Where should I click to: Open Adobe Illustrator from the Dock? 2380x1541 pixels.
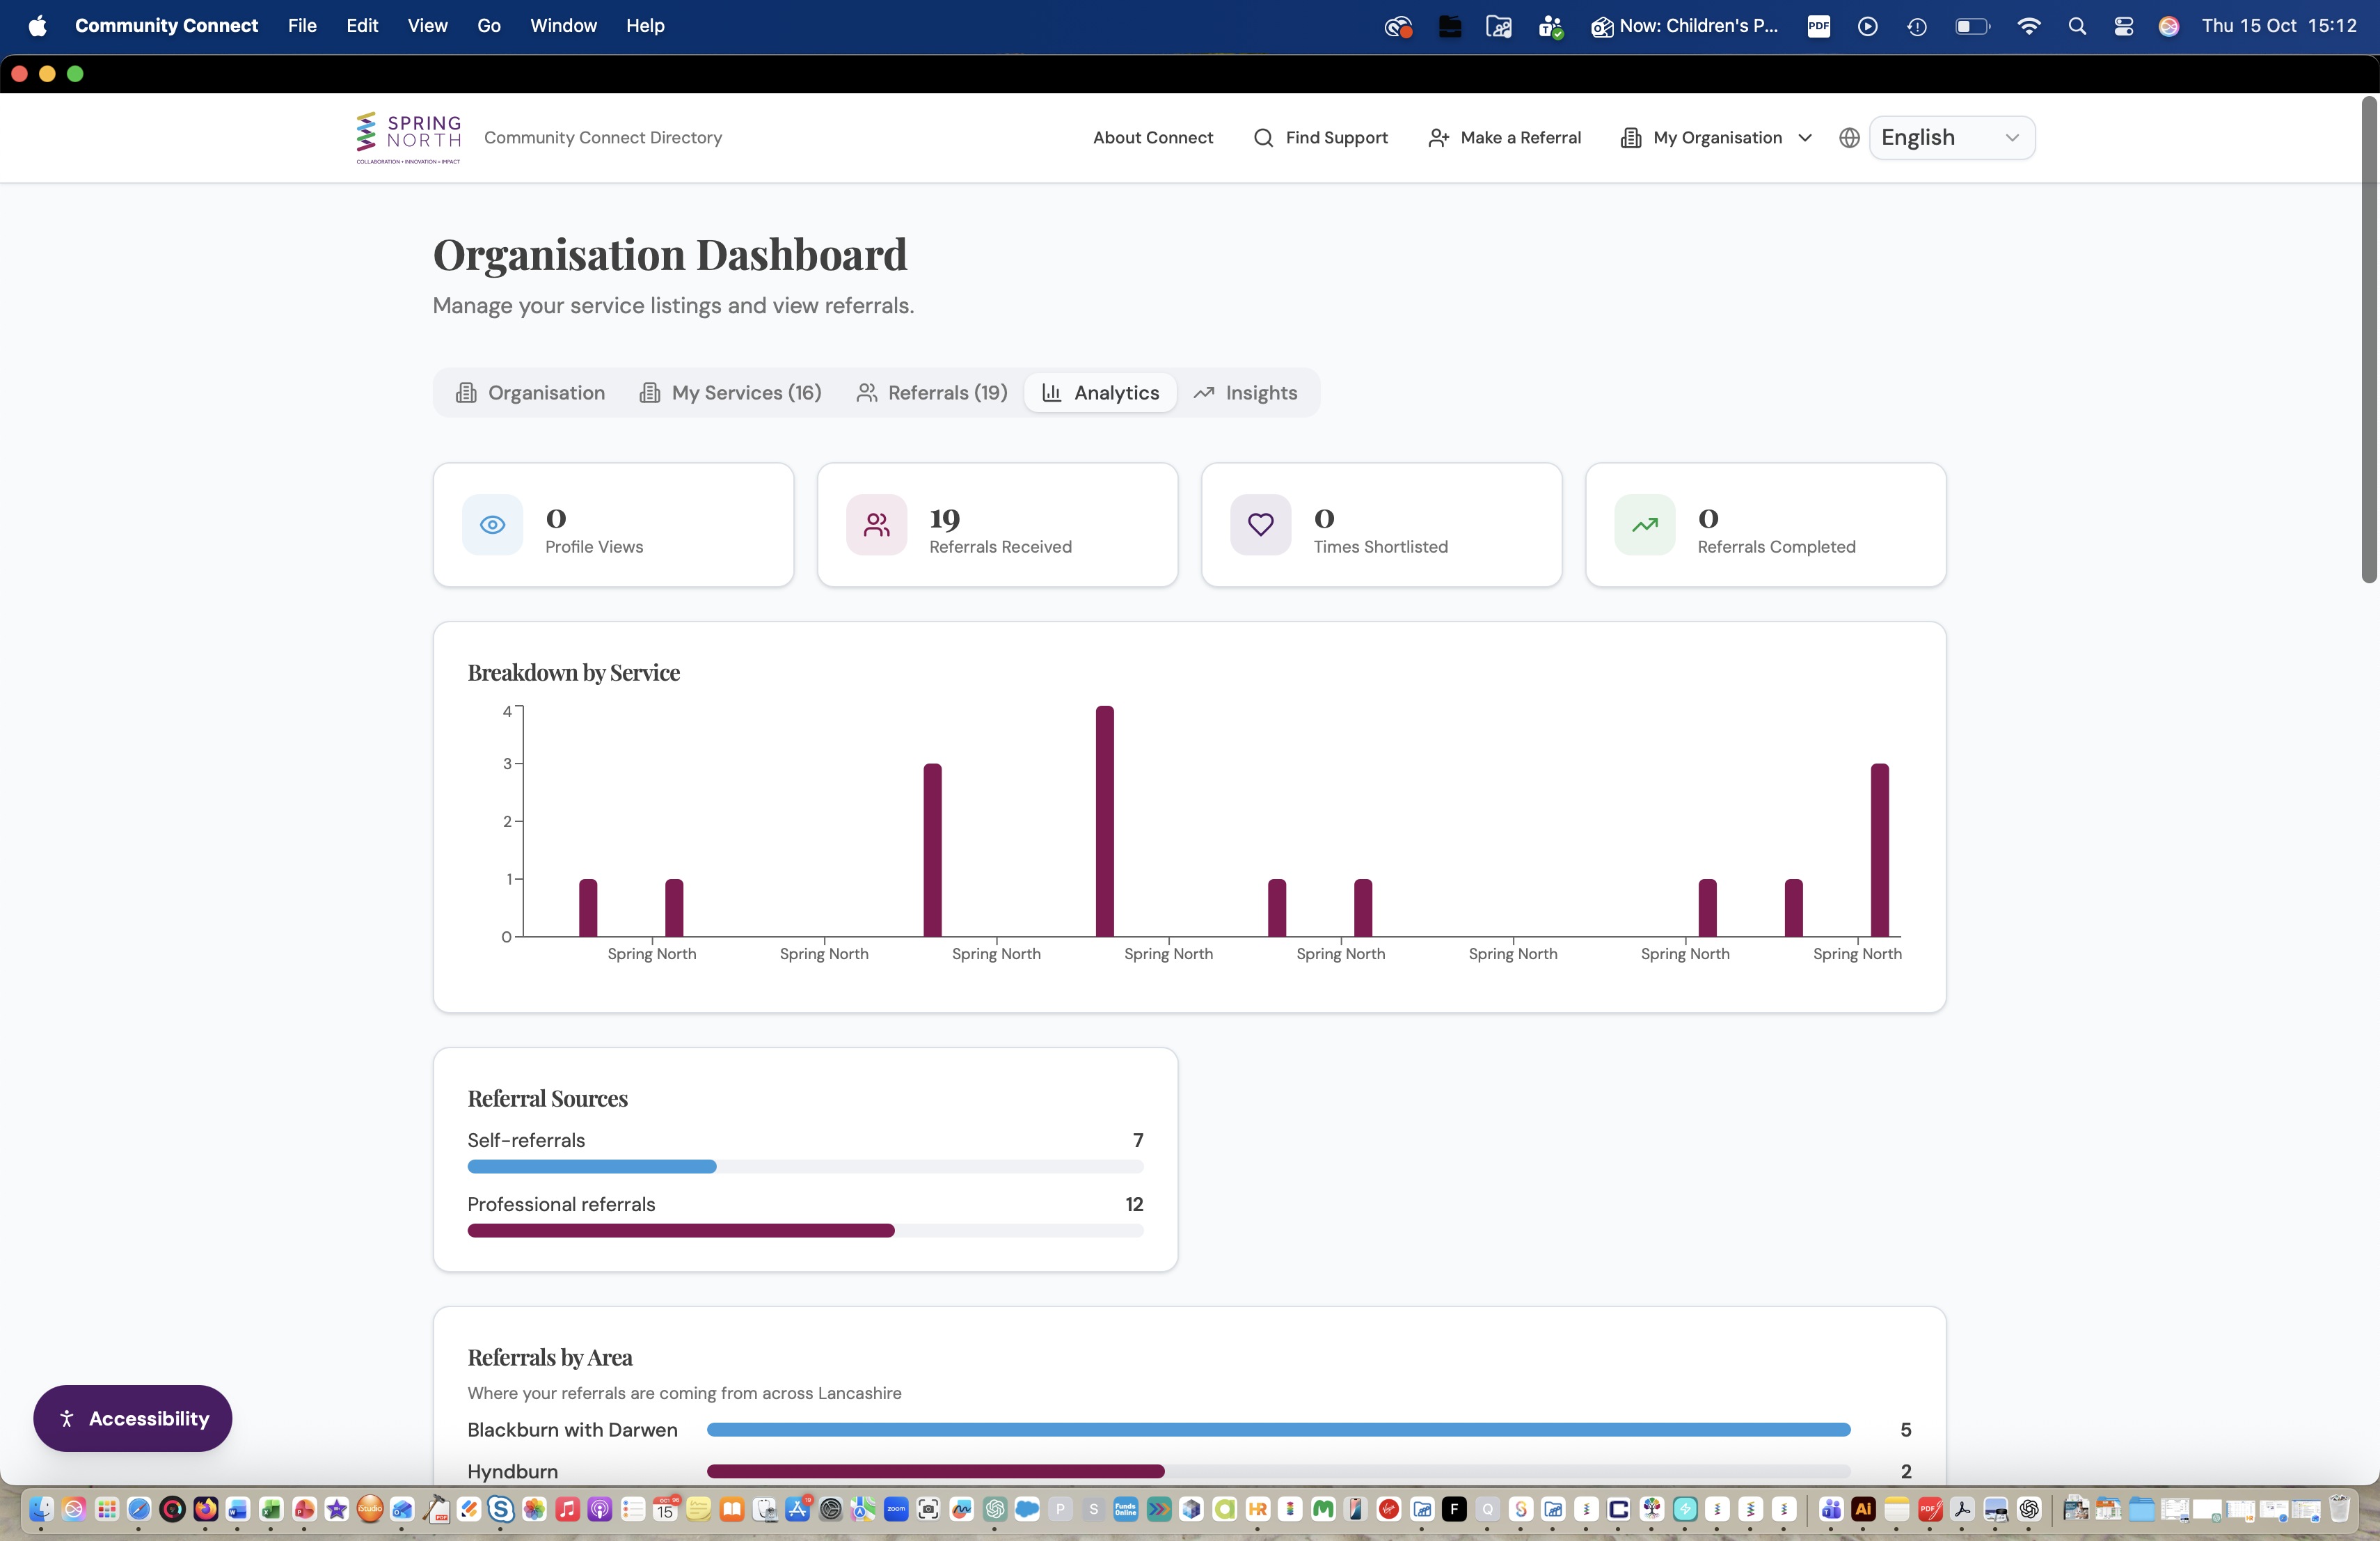pyautogui.click(x=1863, y=1509)
